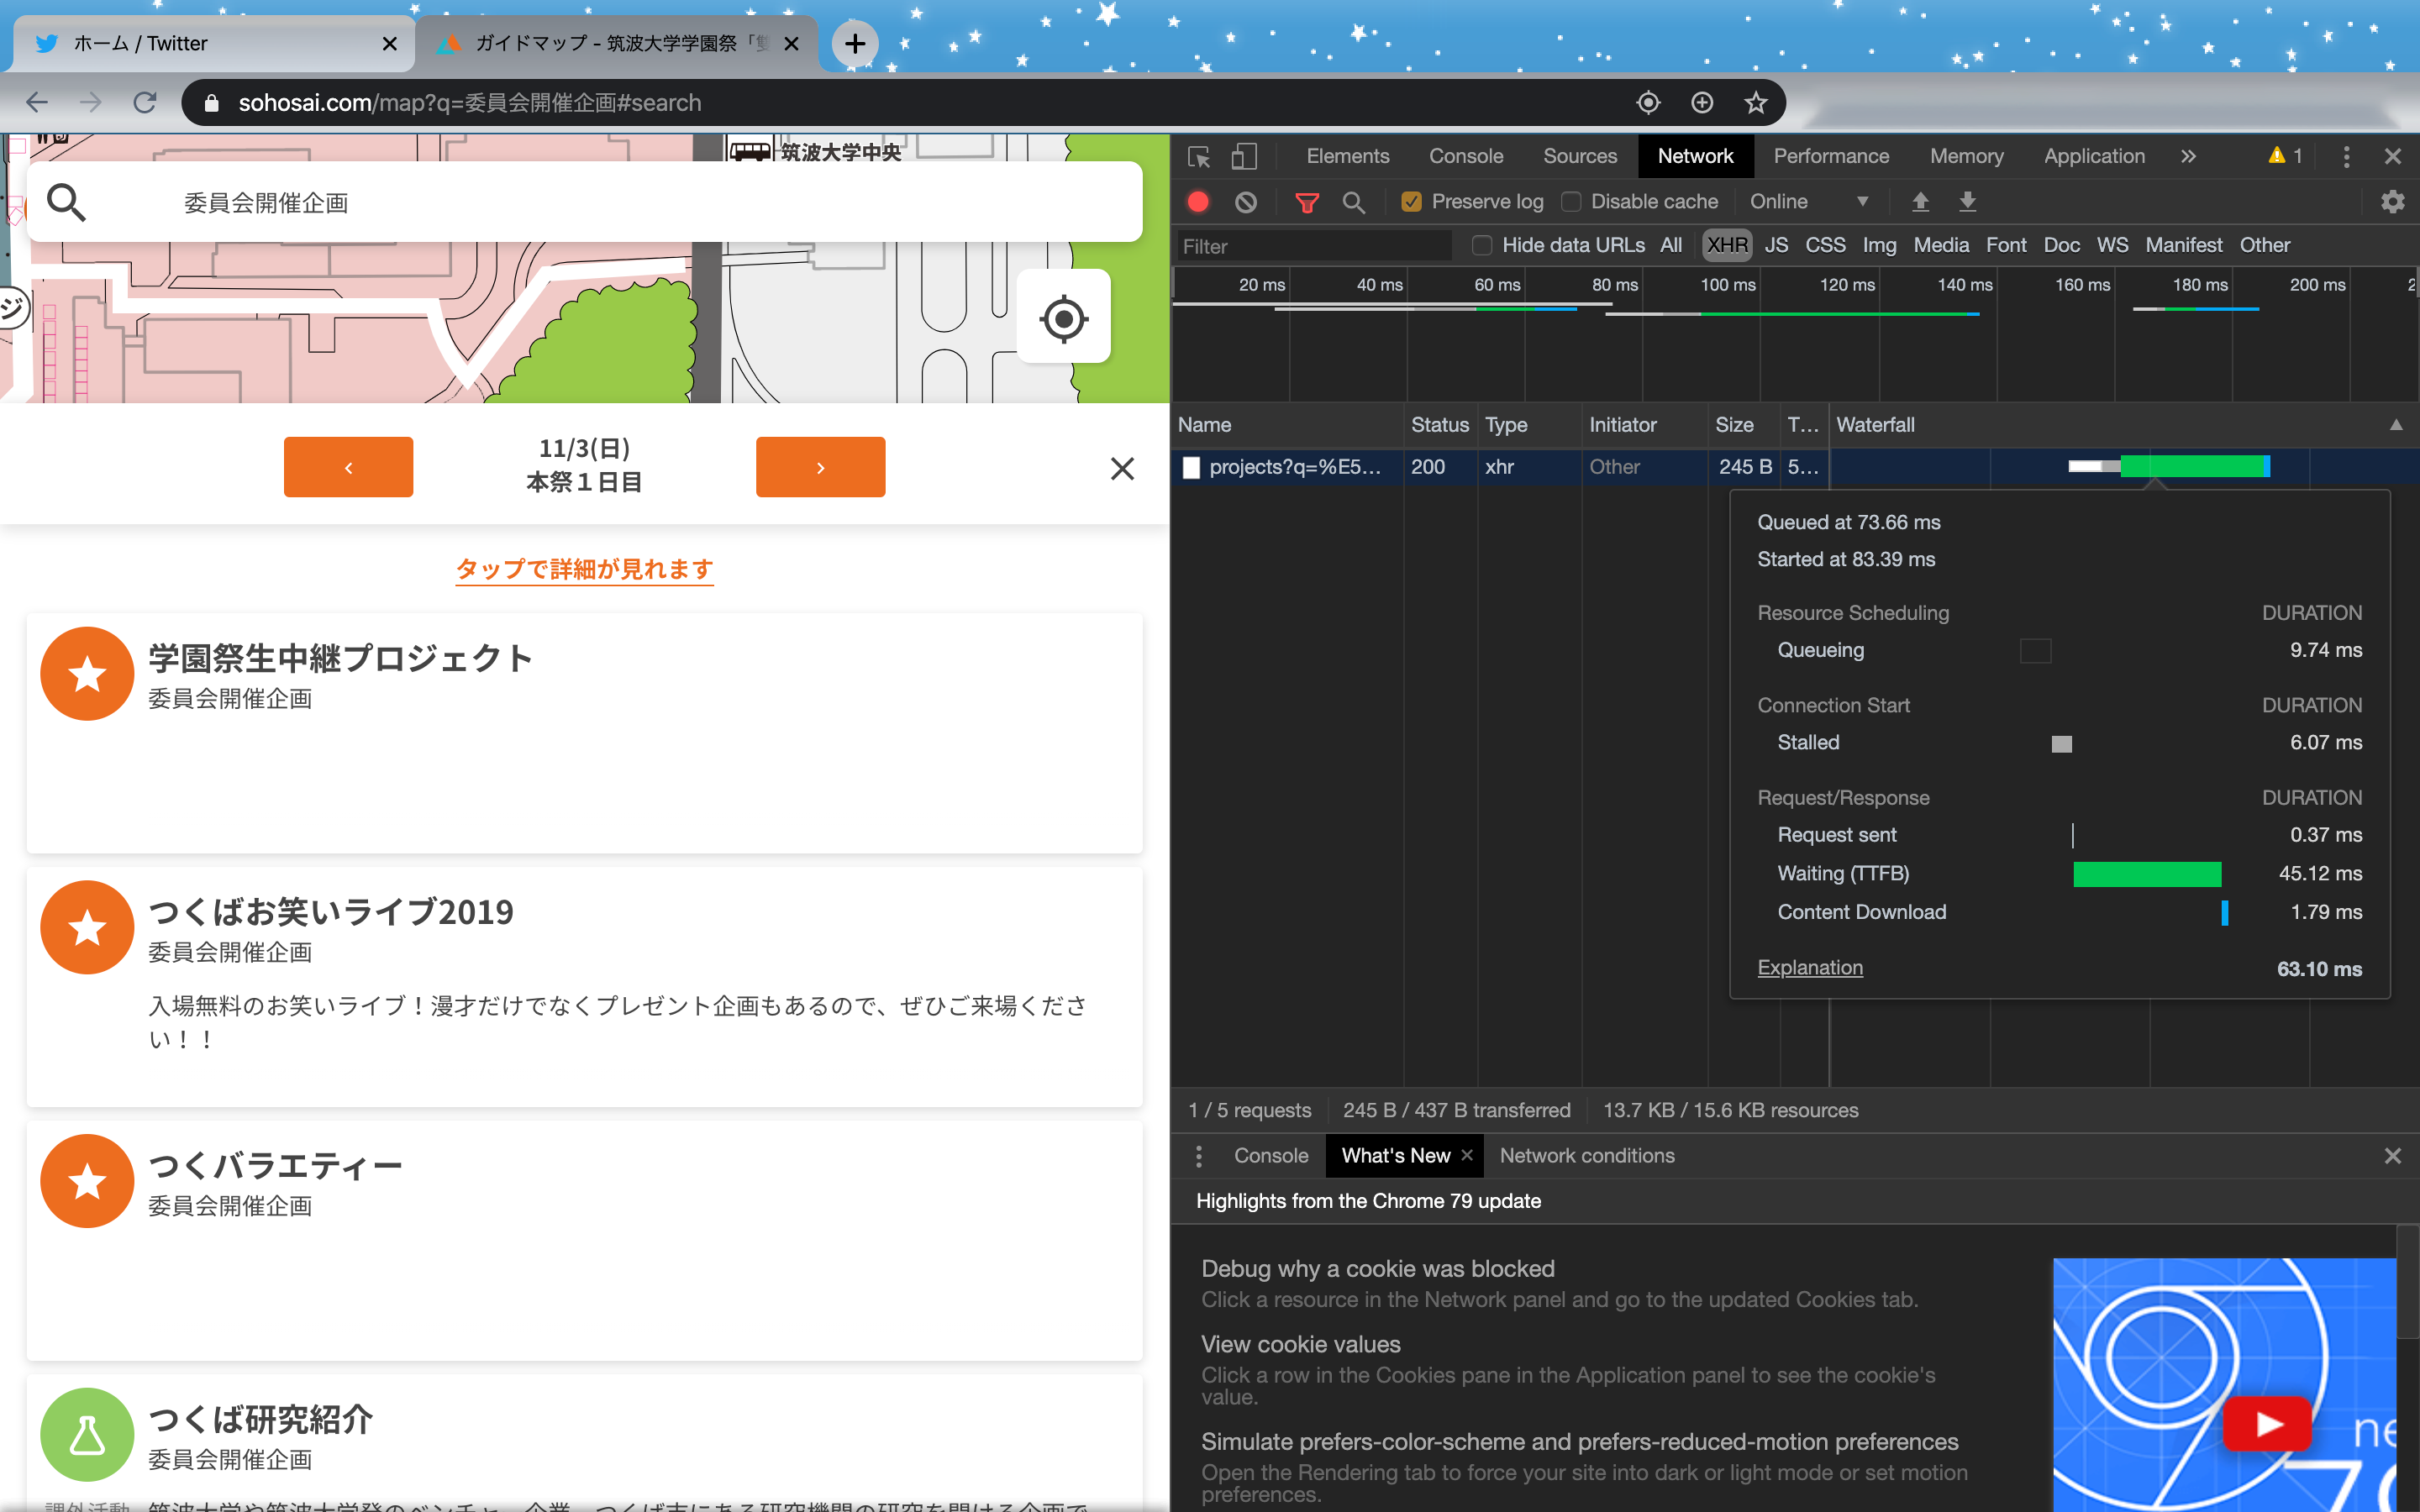Check the Hide data URLs checkbox
Viewport: 2420px width, 1512px height.
[1482, 245]
